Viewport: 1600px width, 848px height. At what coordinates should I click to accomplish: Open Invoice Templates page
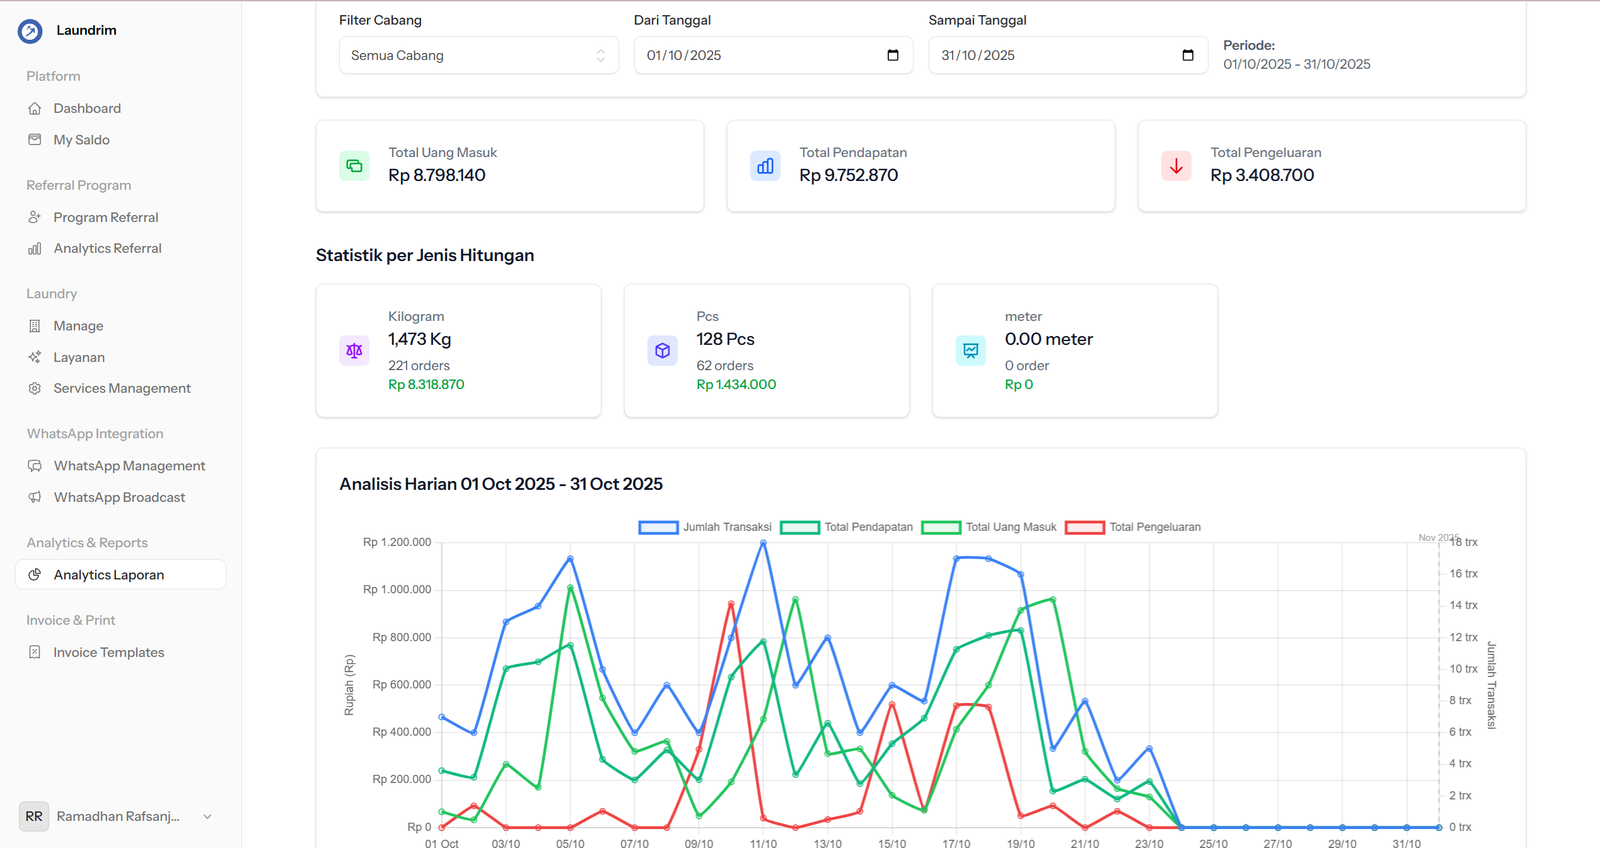109,652
